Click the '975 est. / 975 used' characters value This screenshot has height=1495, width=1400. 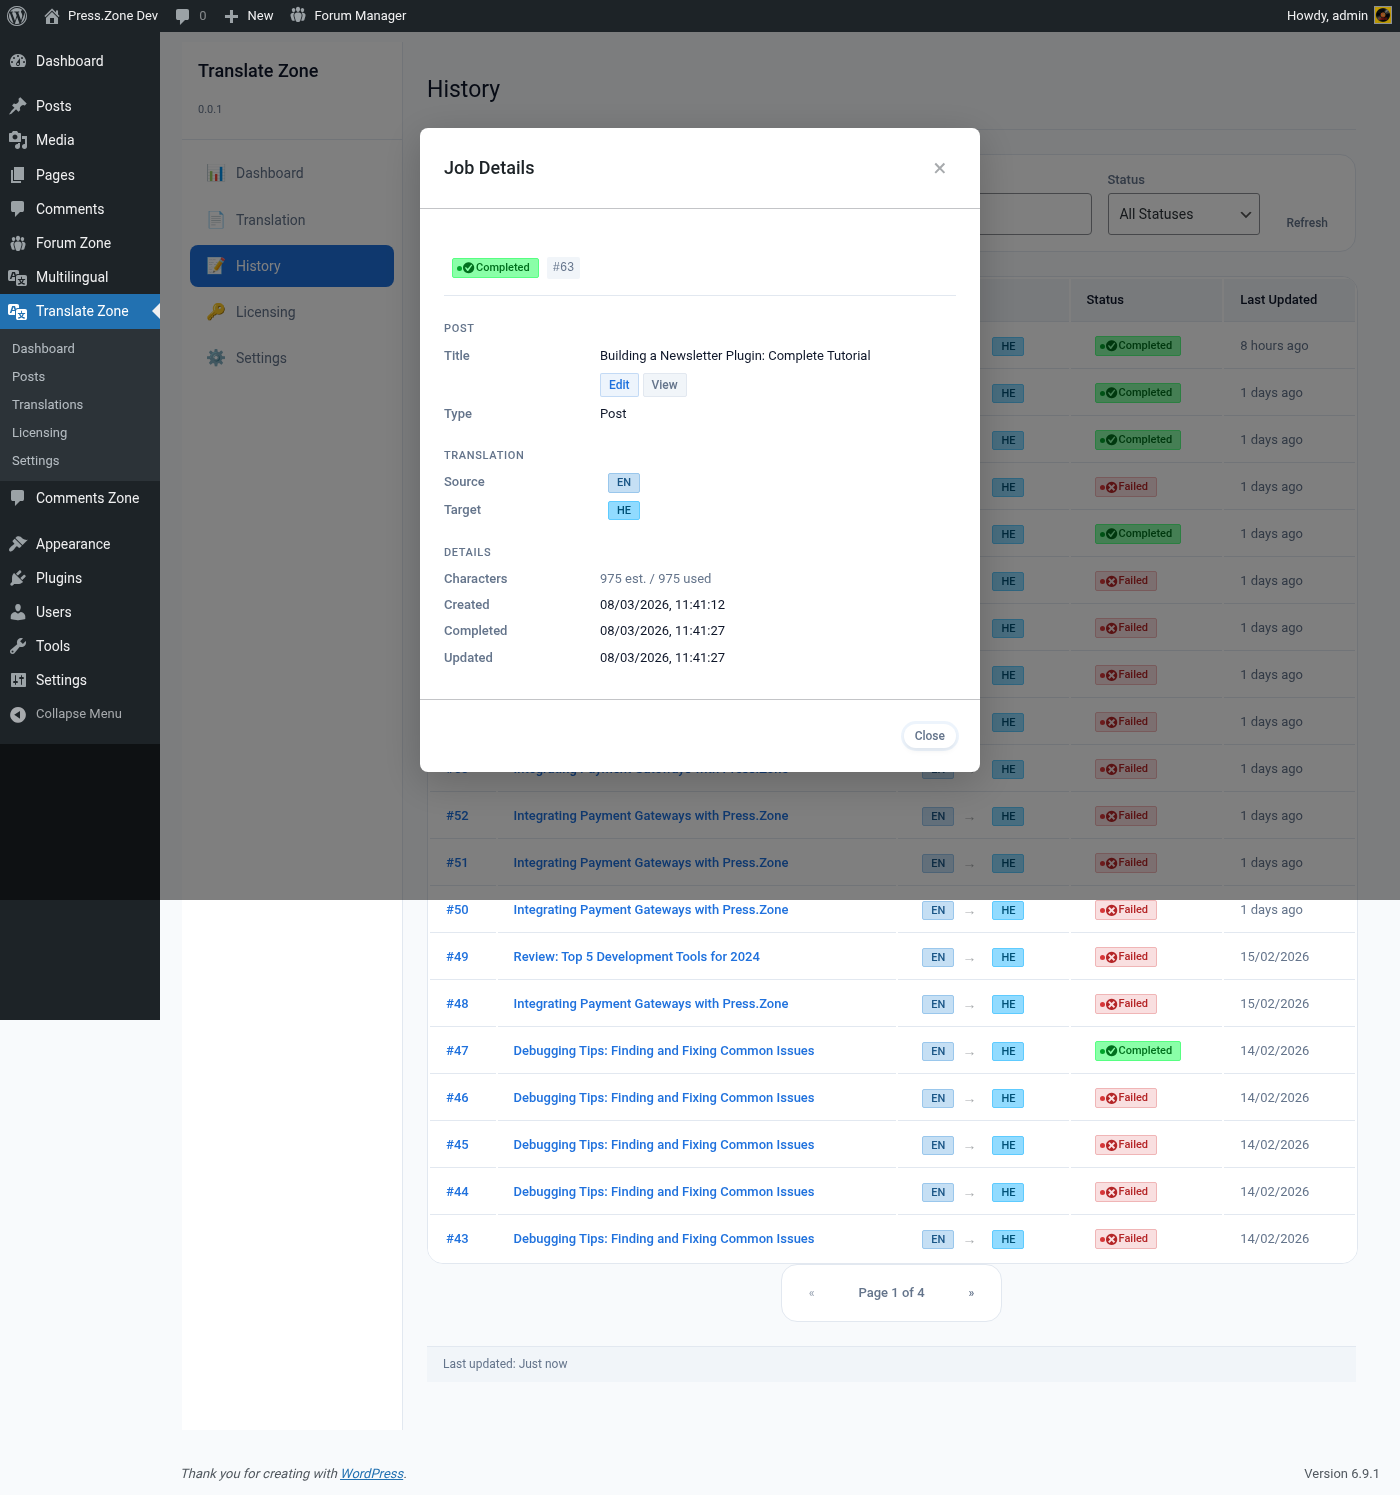pyautogui.click(x=656, y=579)
